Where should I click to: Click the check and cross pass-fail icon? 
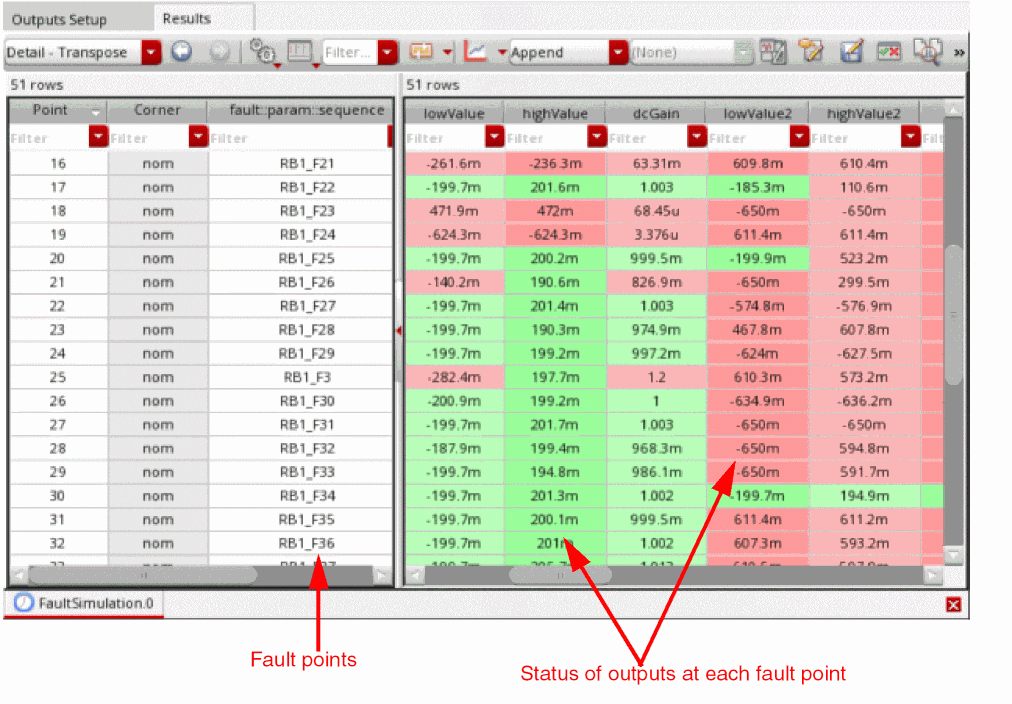[889, 52]
